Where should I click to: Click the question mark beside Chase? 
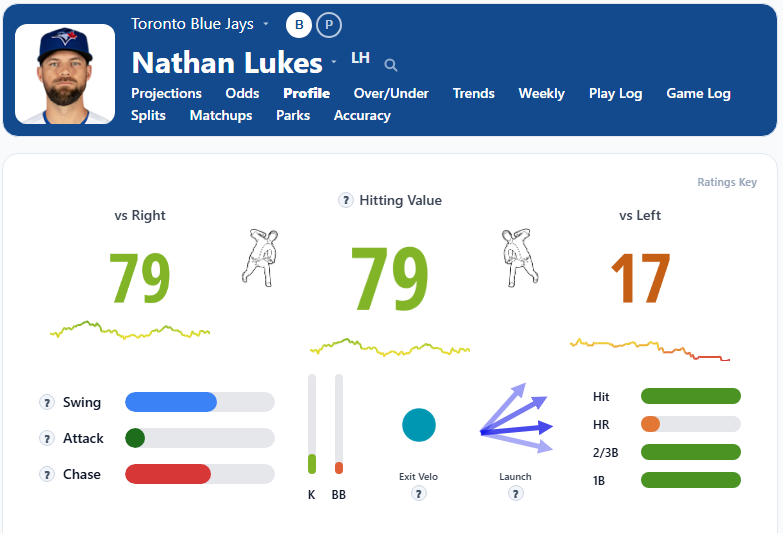pyautogui.click(x=47, y=474)
